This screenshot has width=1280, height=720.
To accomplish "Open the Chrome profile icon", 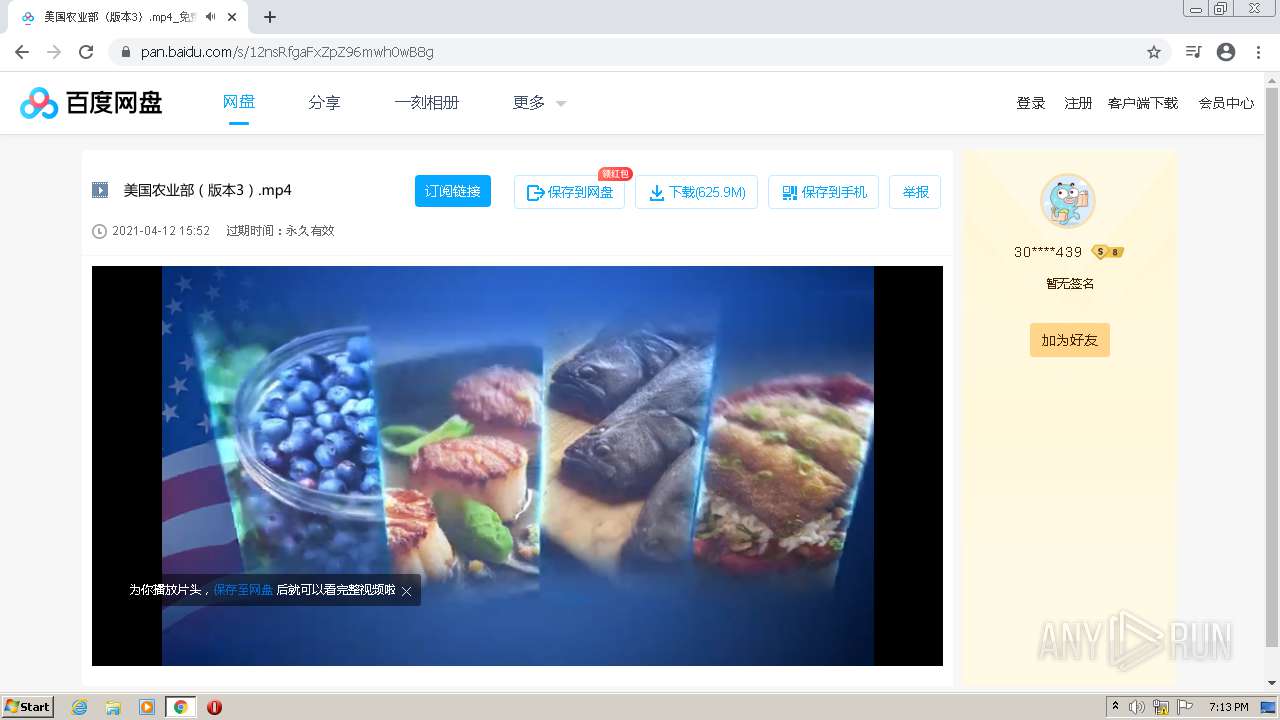I will pyautogui.click(x=1226, y=52).
